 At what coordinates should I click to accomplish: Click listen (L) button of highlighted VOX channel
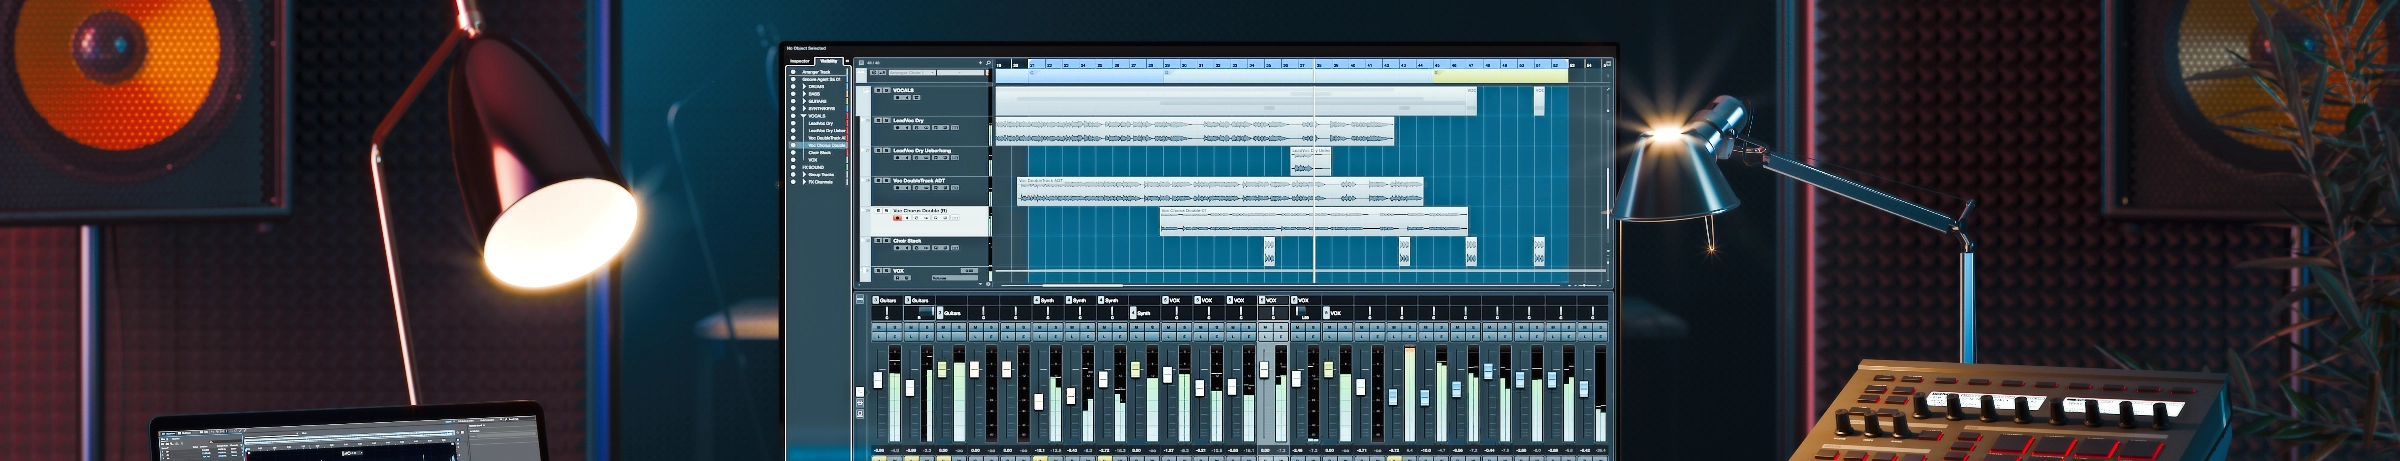(1265, 337)
